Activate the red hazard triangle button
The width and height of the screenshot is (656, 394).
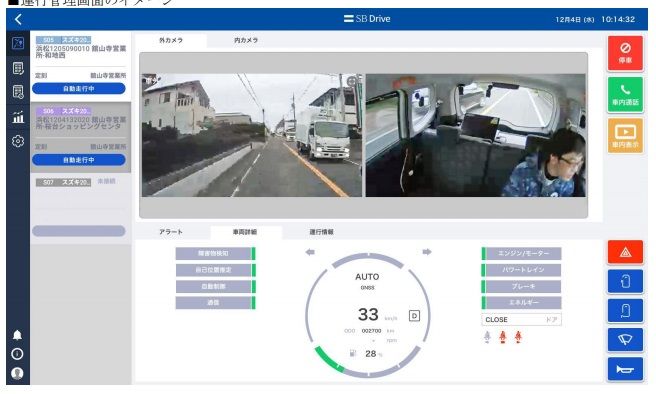pyautogui.click(x=625, y=252)
